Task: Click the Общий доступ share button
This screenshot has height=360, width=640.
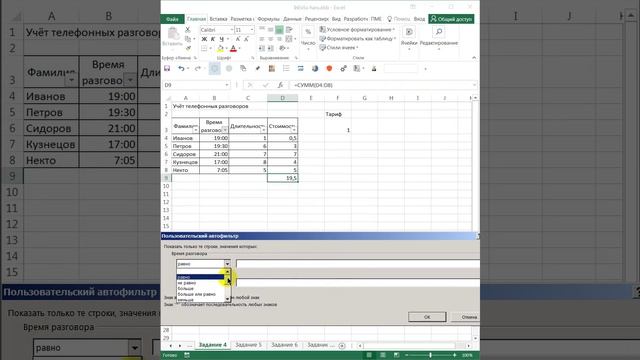Action: click(451, 19)
